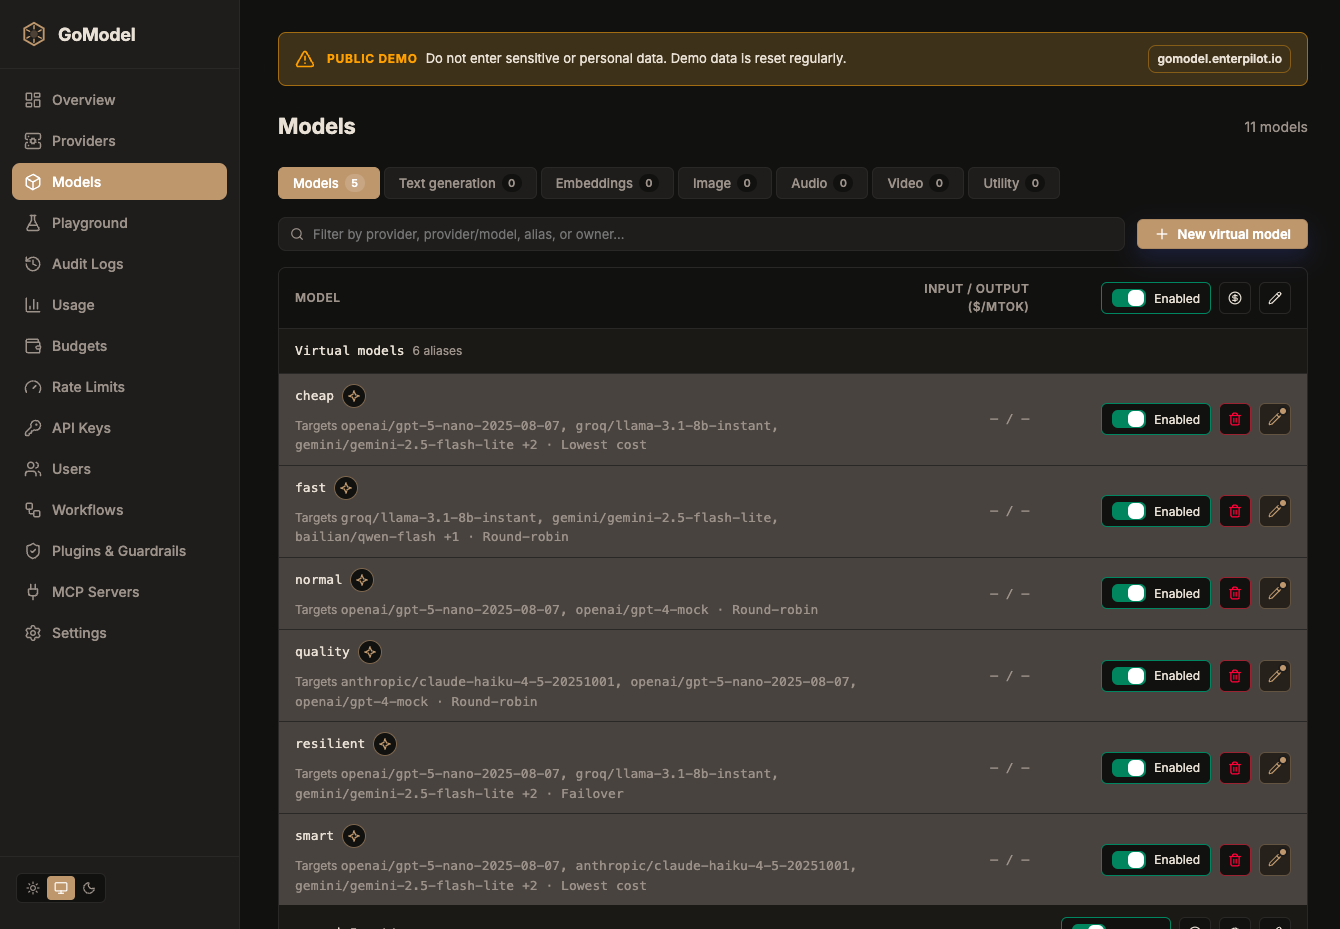Edit the fast virtual model

click(1275, 512)
